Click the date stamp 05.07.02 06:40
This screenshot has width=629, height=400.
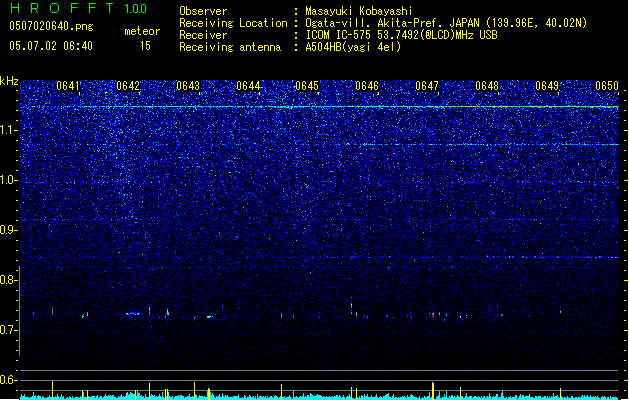tap(51, 46)
